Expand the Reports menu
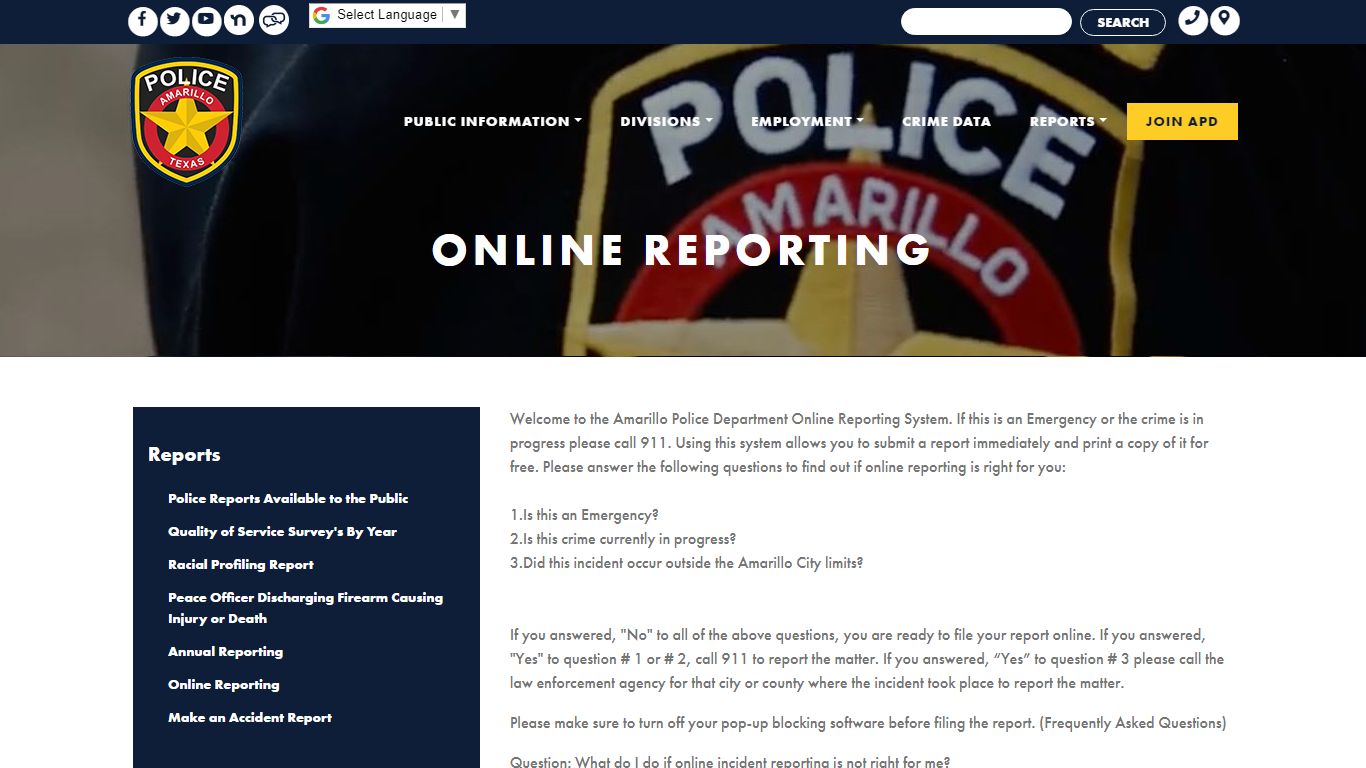 [1068, 121]
